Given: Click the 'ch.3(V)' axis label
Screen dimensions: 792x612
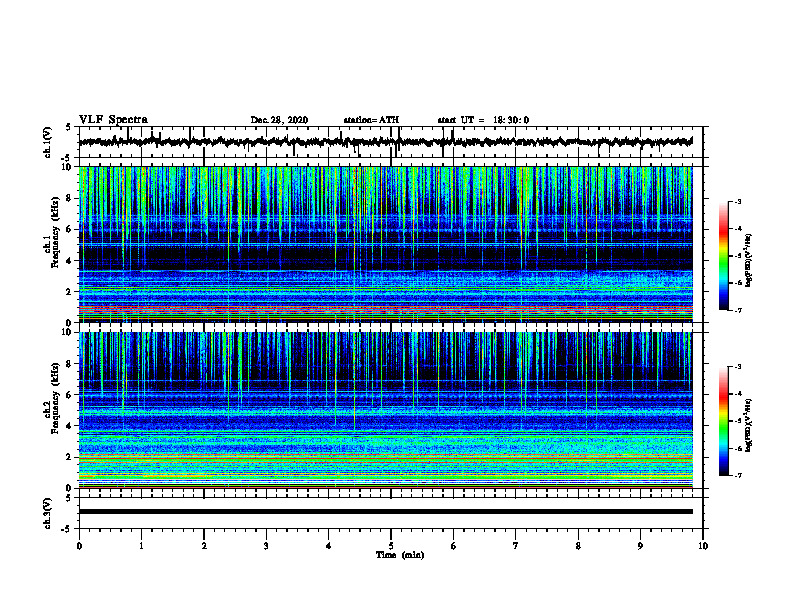Looking at the screenshot, I should pyautogui.click(x=48, y=514).
